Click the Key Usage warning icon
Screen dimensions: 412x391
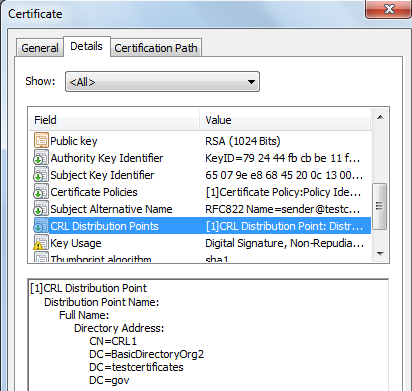(x=41, y=243)
